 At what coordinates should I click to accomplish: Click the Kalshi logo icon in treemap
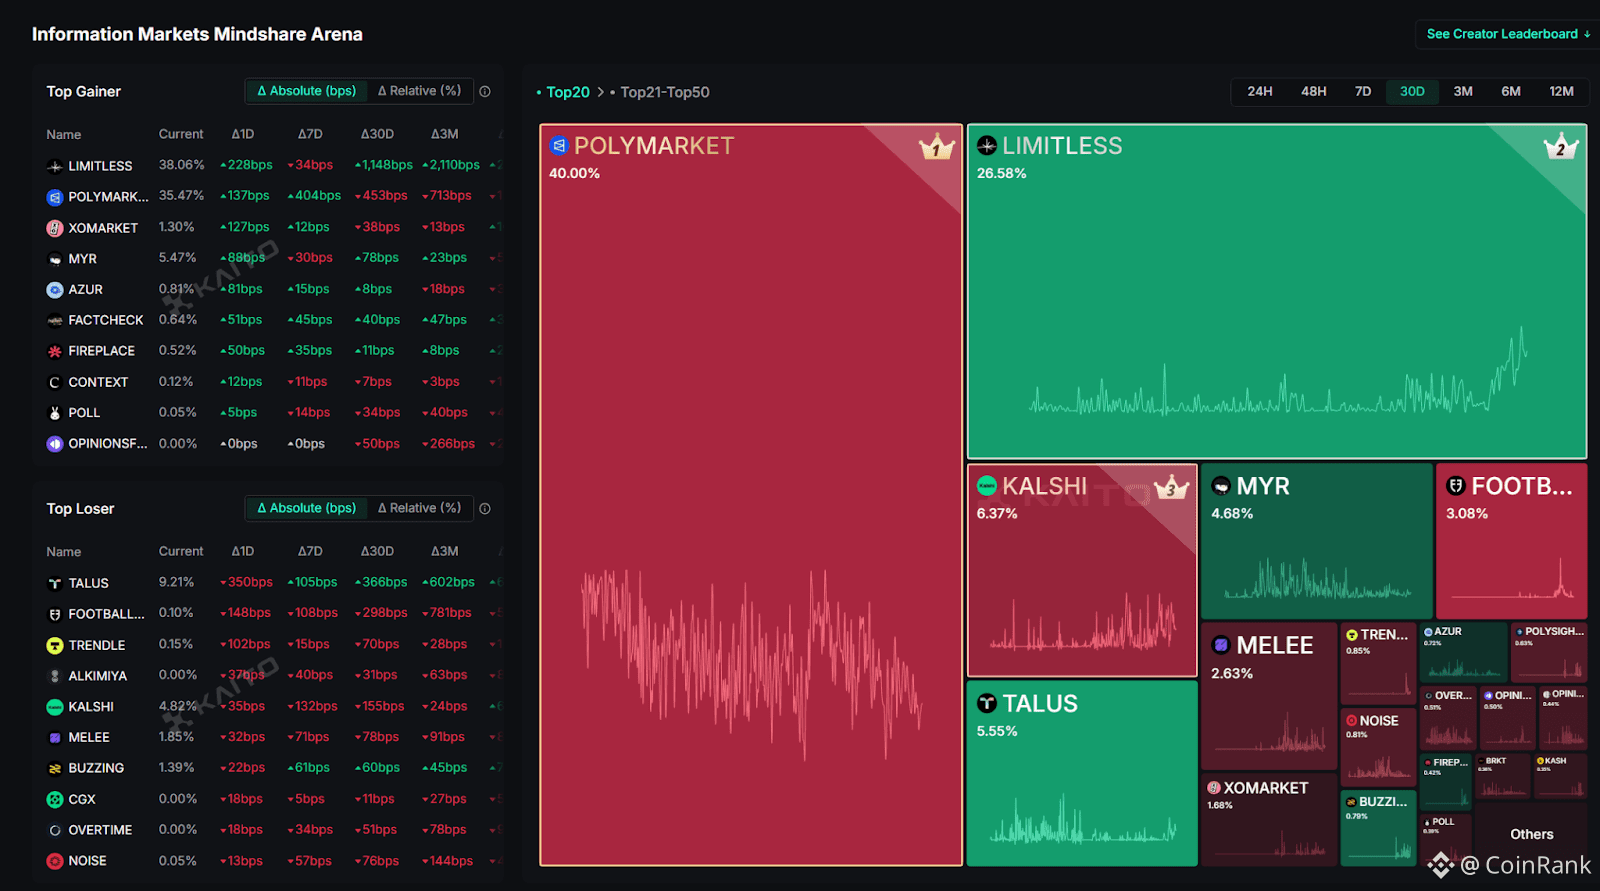coord(987,486)
